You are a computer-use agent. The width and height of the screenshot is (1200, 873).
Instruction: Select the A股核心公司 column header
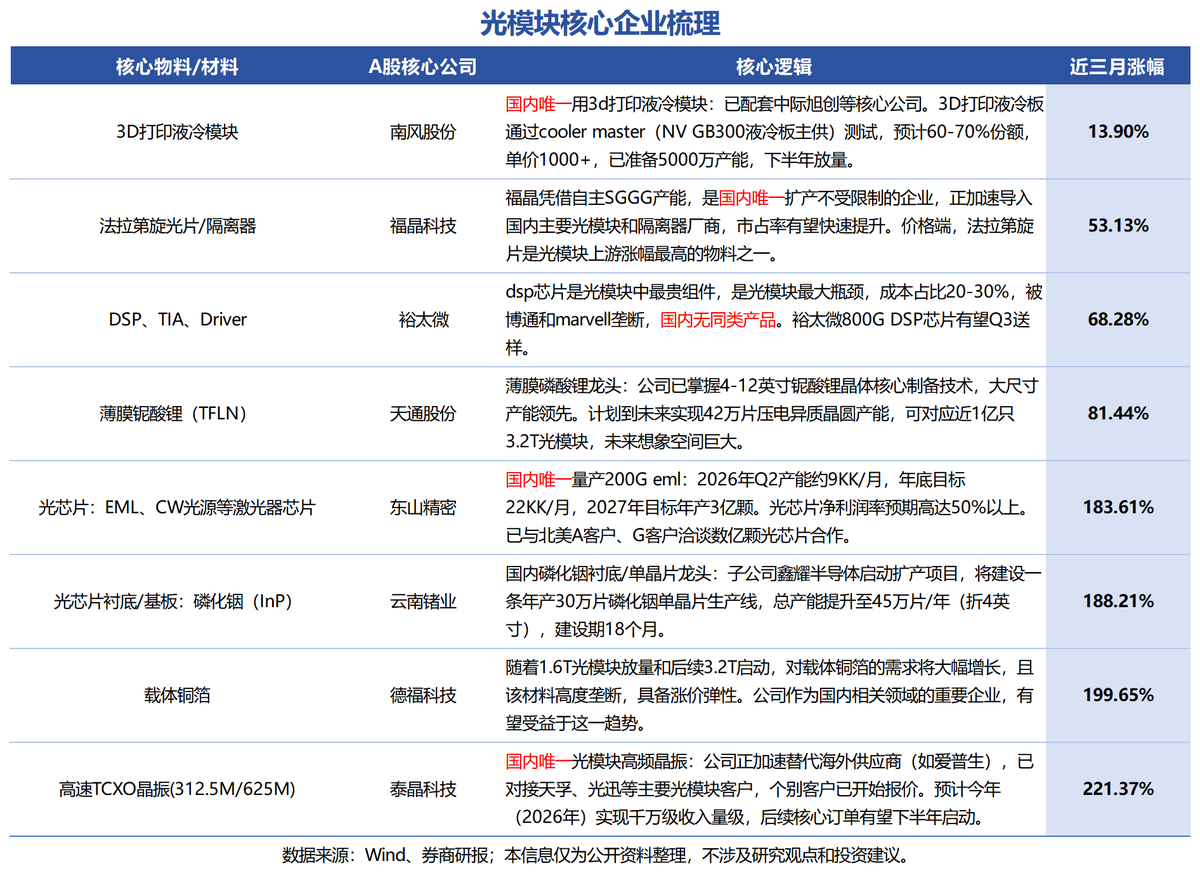coord(423,67)
